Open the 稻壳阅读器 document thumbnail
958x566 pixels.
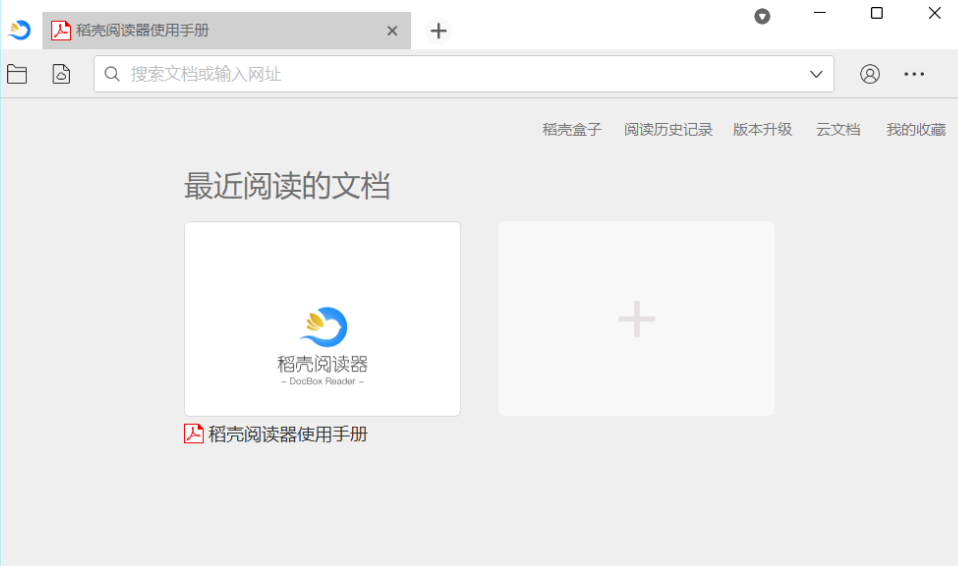coord(323,319)
